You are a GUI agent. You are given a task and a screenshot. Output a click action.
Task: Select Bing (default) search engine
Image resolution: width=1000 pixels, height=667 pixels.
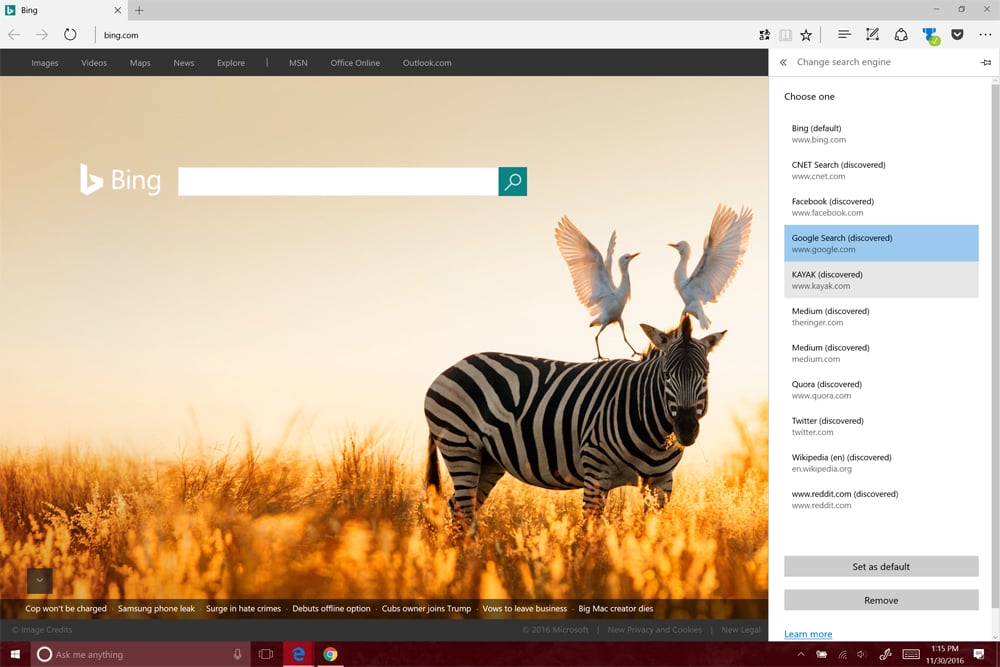(x=881, y=133)
